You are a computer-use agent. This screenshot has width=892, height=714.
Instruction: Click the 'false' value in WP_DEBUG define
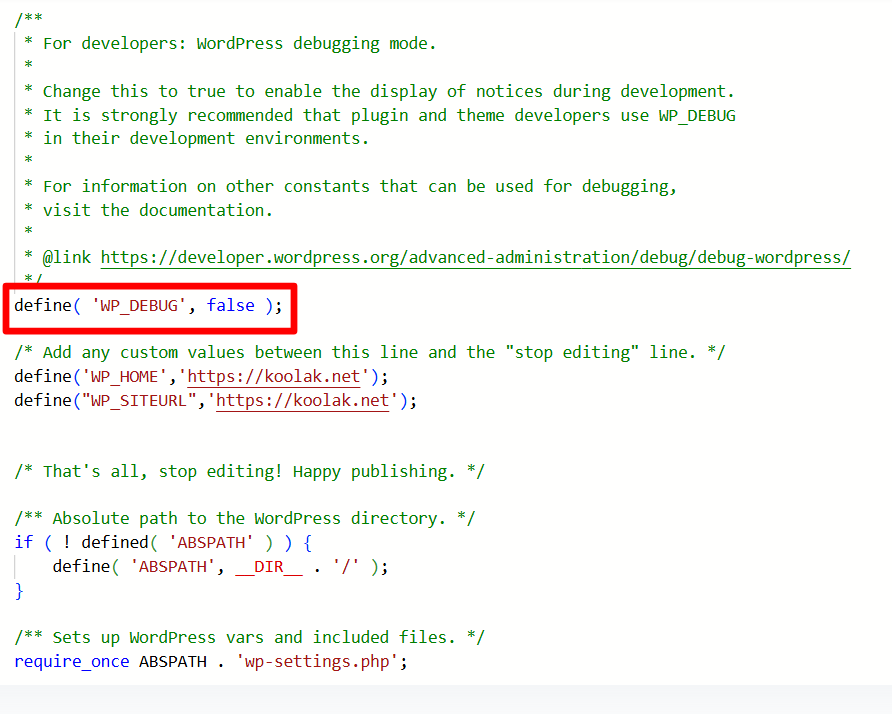pyautogui.click(x=230, y=306)
